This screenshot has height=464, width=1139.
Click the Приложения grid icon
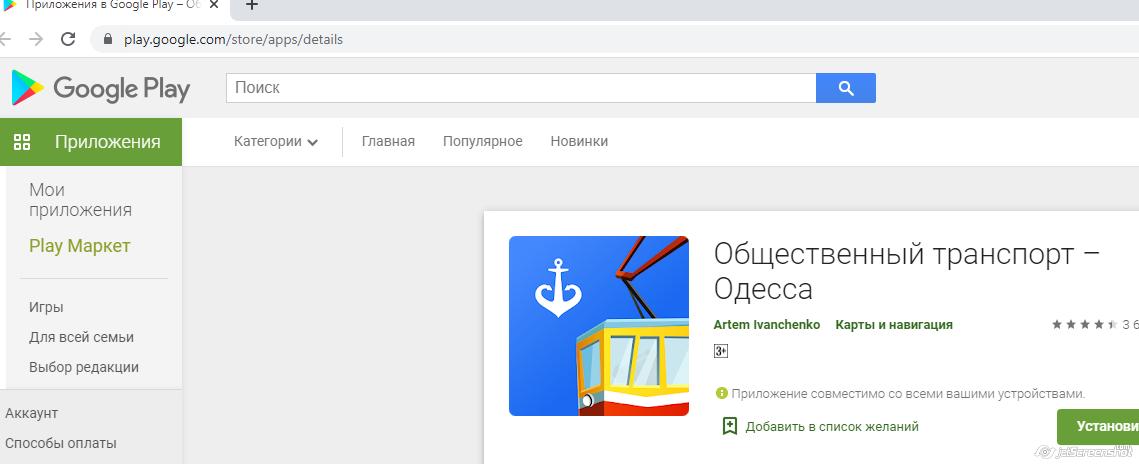[x=22, y=142]
